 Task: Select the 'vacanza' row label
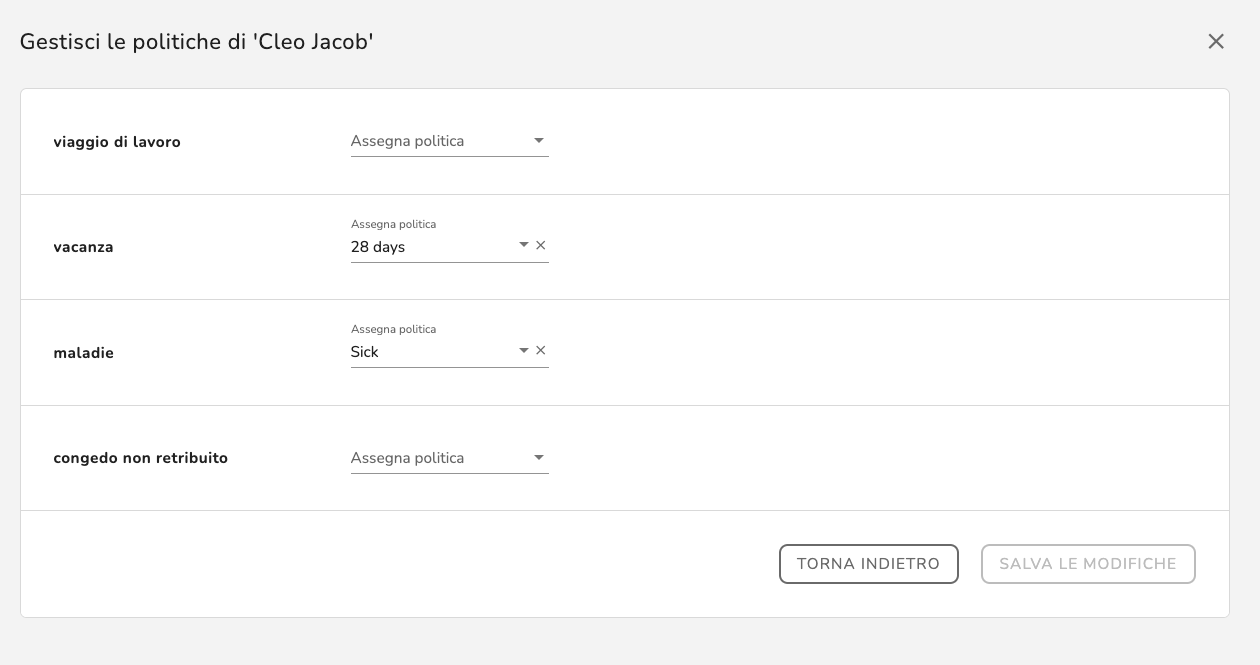pos(84,247)
